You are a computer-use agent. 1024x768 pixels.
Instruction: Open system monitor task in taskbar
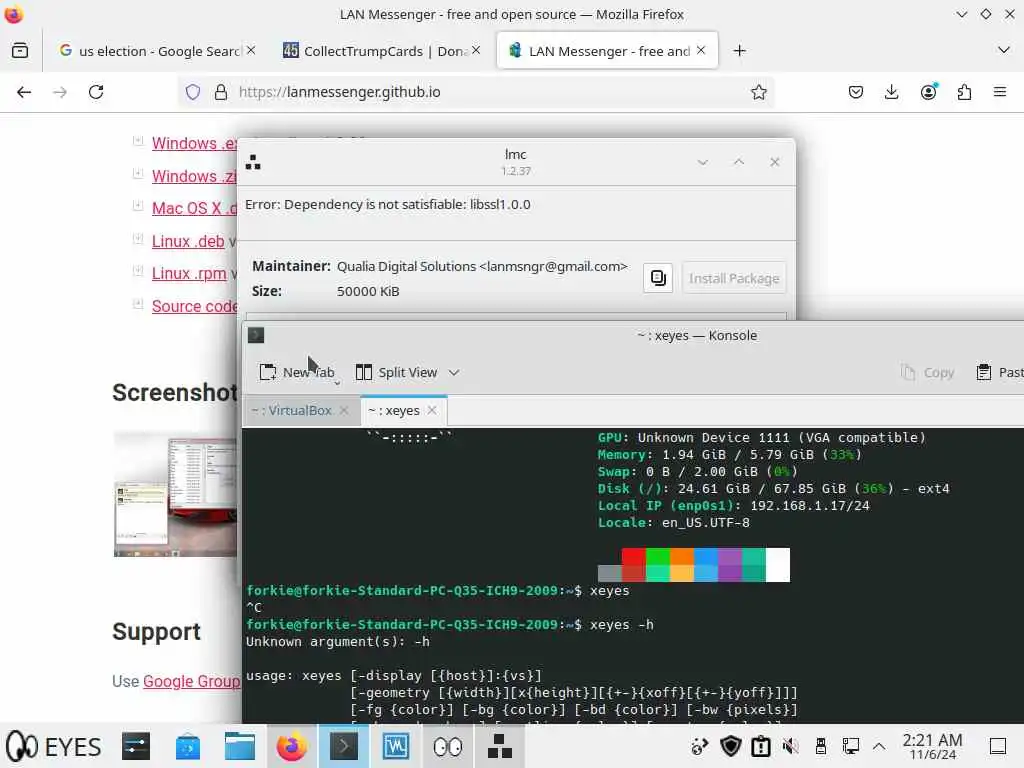tap(396, 746)
